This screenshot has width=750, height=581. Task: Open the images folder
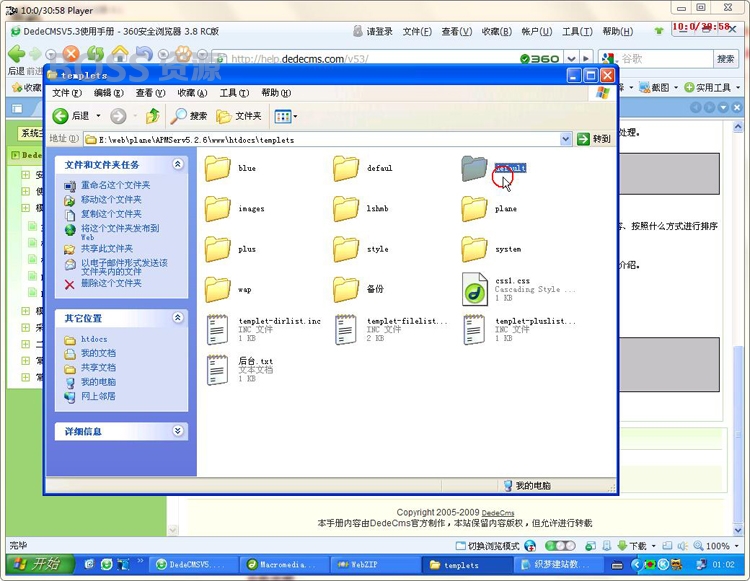(218, 208)
